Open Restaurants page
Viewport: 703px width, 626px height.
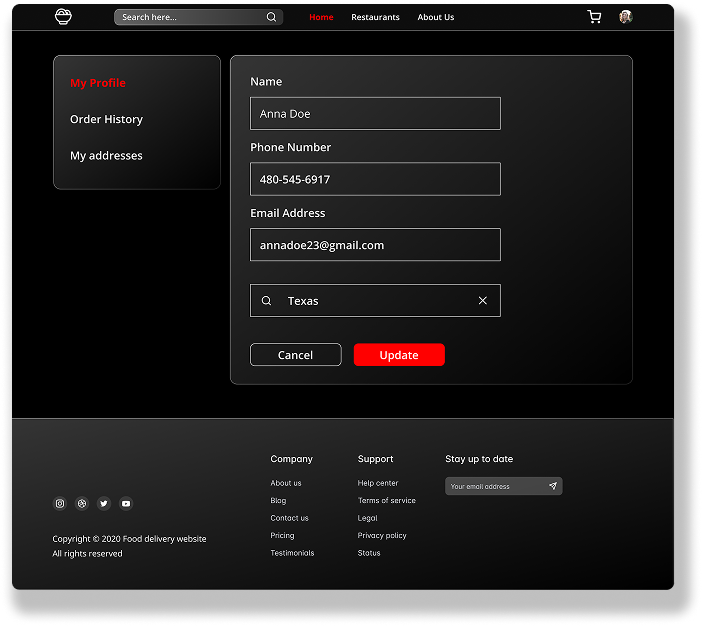tap(375, 17)
